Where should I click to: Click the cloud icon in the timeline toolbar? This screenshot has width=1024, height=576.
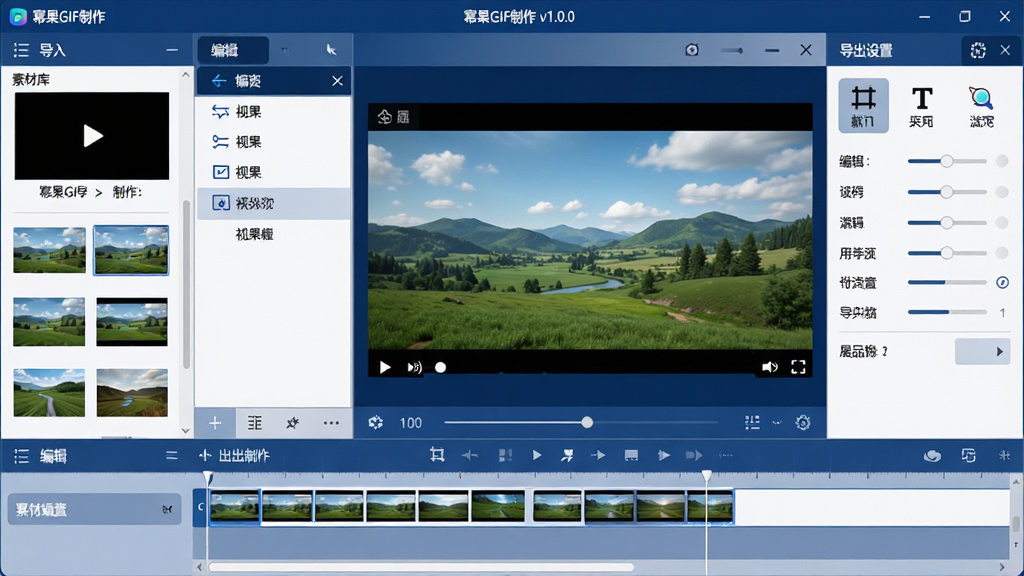(932, 456)
